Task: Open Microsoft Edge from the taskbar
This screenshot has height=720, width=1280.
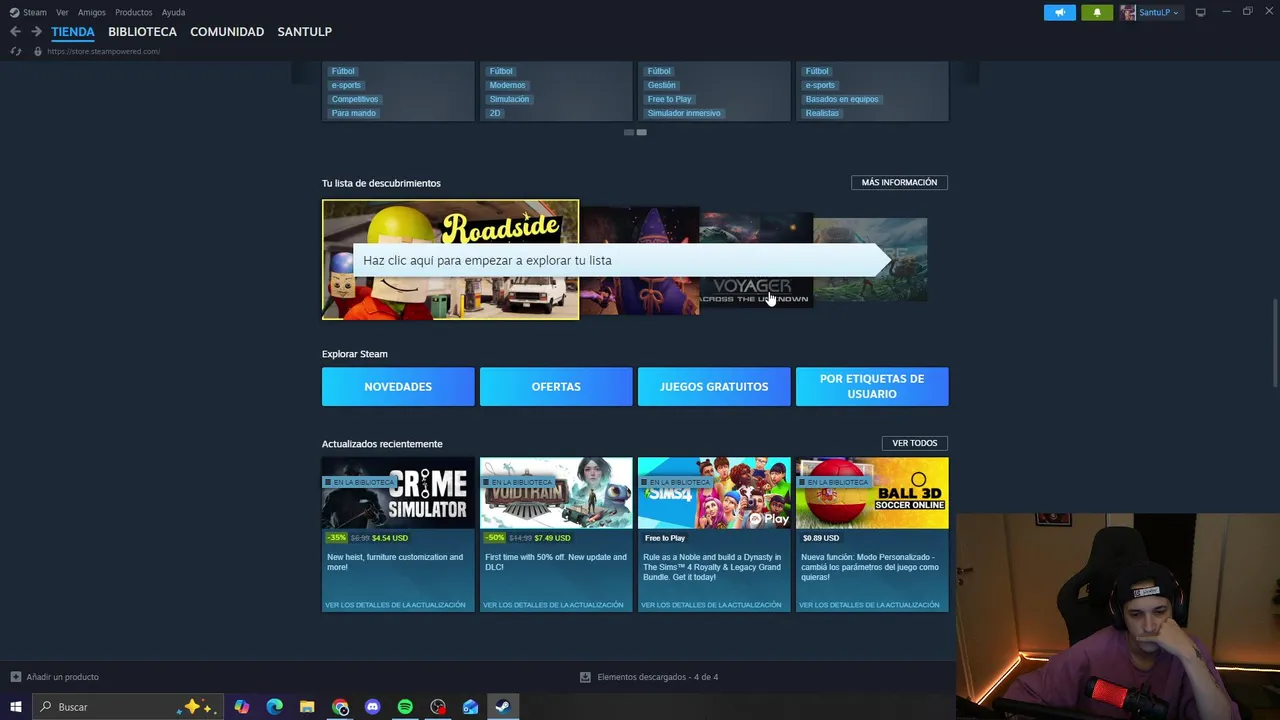Action: coord(275,707)
